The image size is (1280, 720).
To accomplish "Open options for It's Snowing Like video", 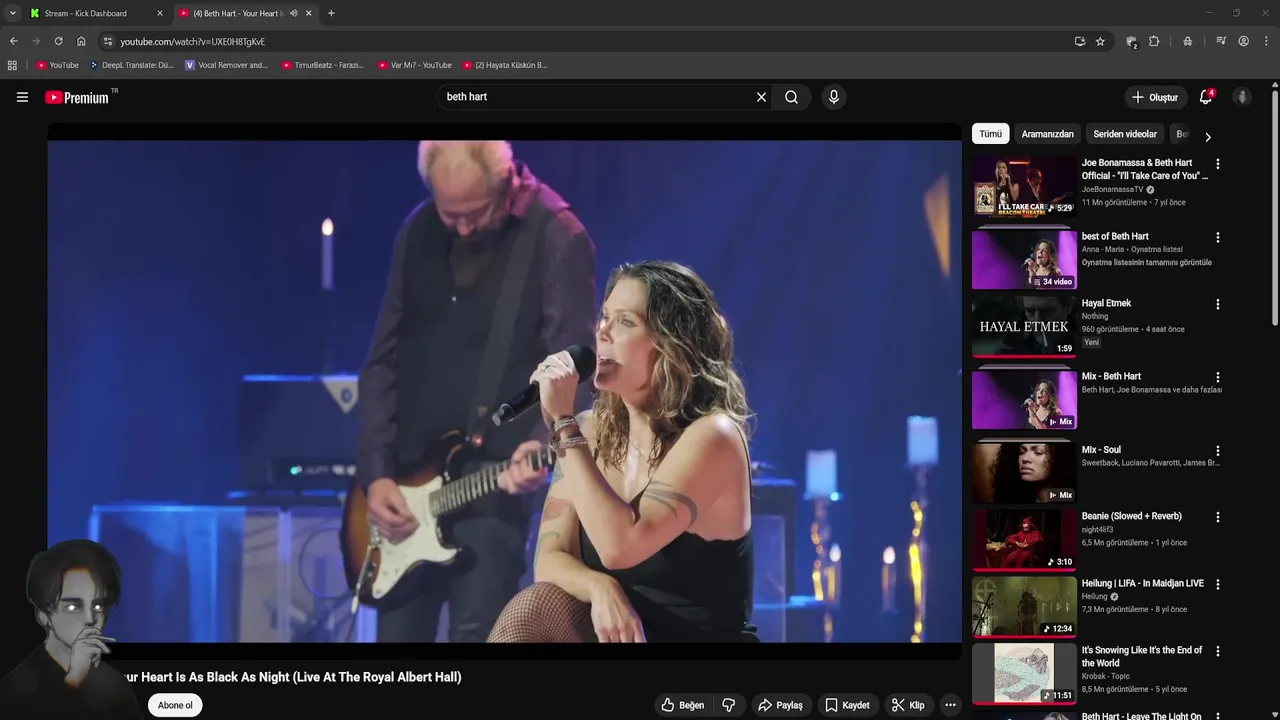I will 1217,651.
